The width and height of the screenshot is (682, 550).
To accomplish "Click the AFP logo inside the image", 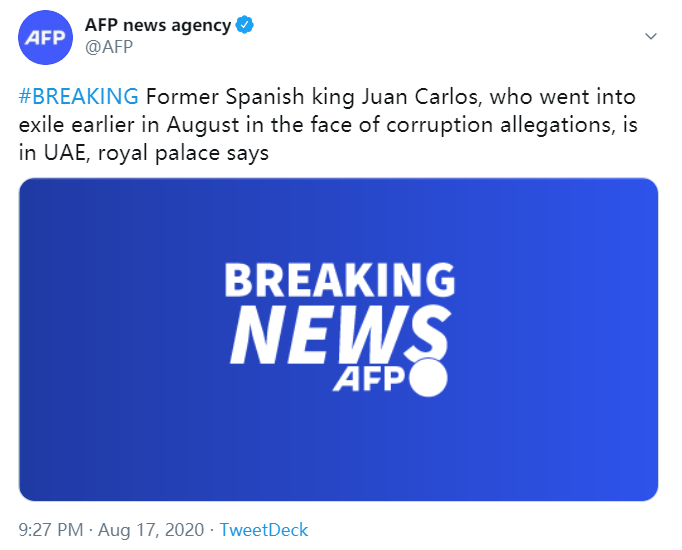I will (x=367, y=380).
